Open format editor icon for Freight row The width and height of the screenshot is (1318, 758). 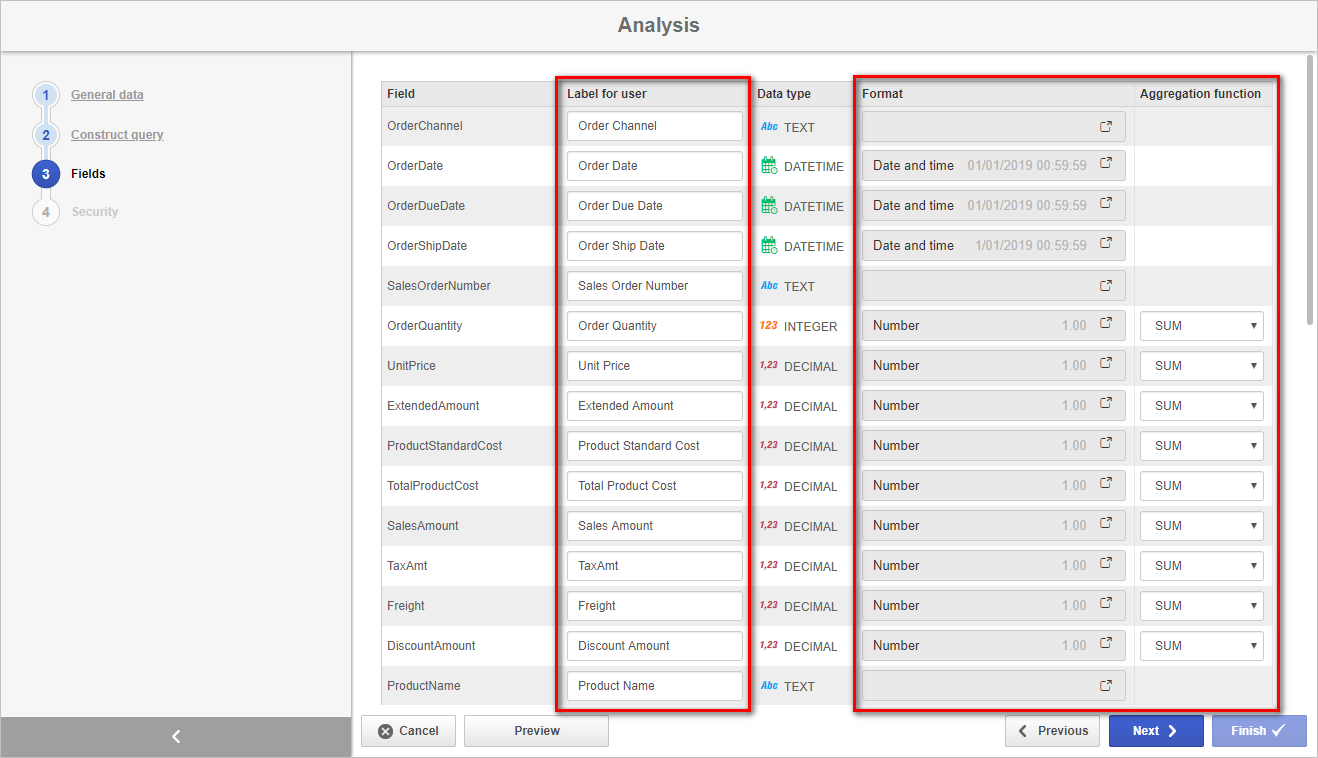[1106, 604]
